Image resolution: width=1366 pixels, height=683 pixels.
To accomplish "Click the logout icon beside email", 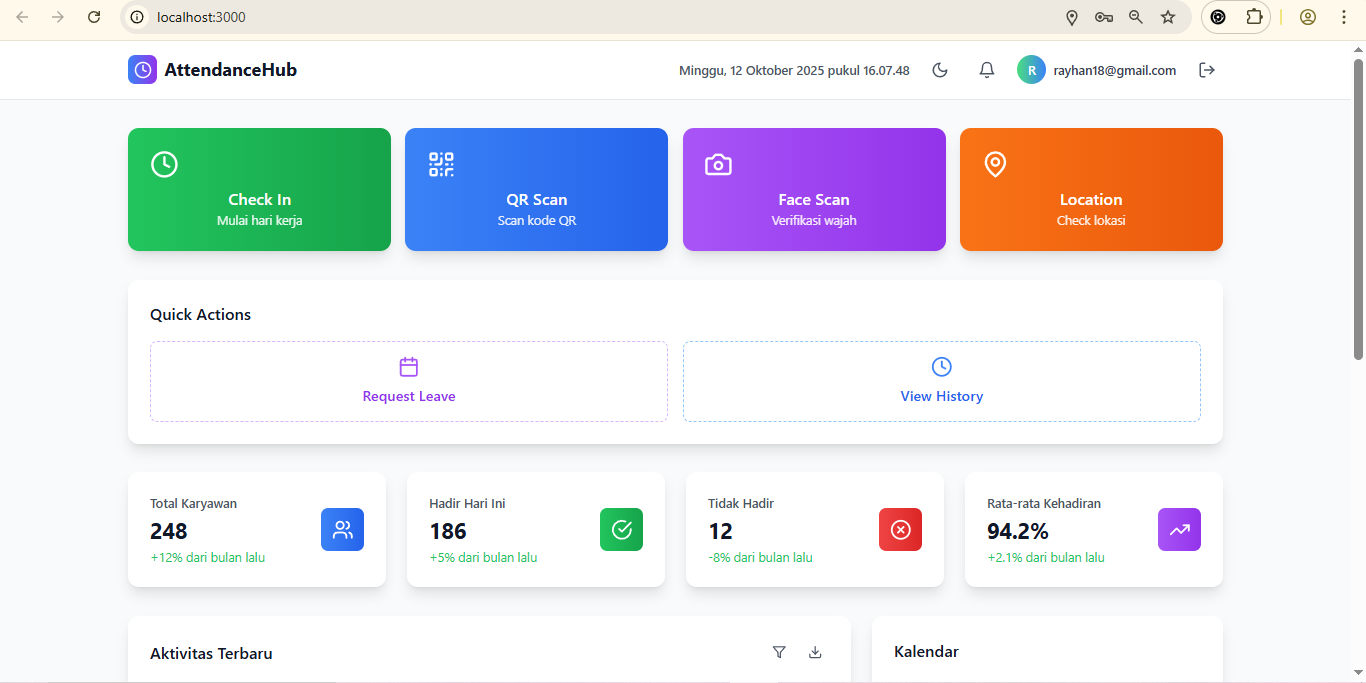I will [x=1207, y=70].
